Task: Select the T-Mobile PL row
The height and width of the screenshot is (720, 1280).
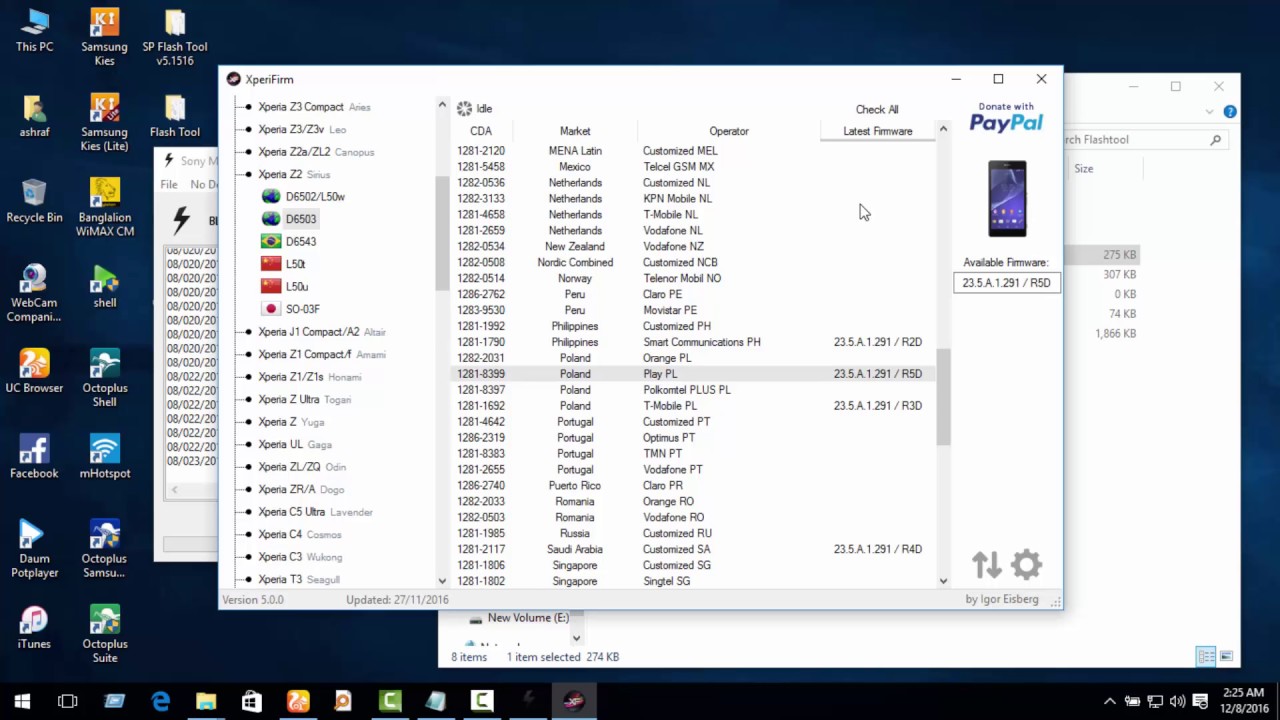Action: 691,406
